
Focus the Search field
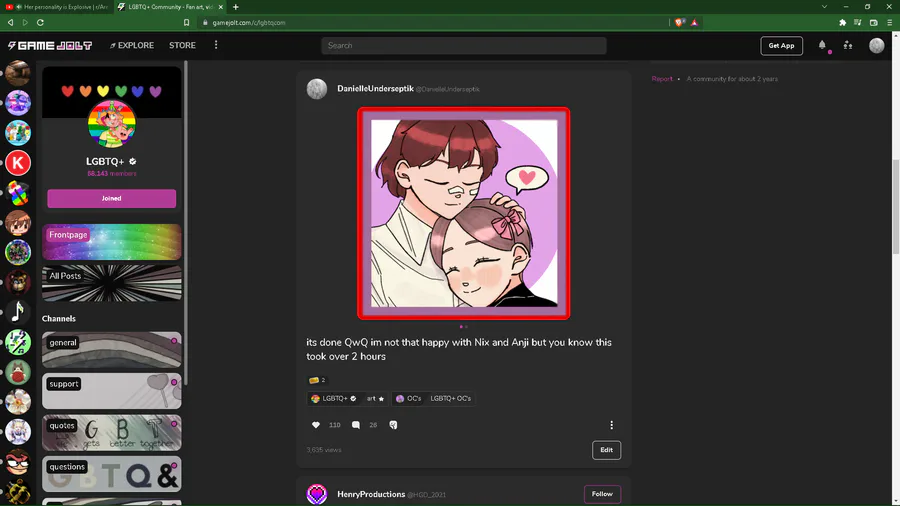click(463, 45)
